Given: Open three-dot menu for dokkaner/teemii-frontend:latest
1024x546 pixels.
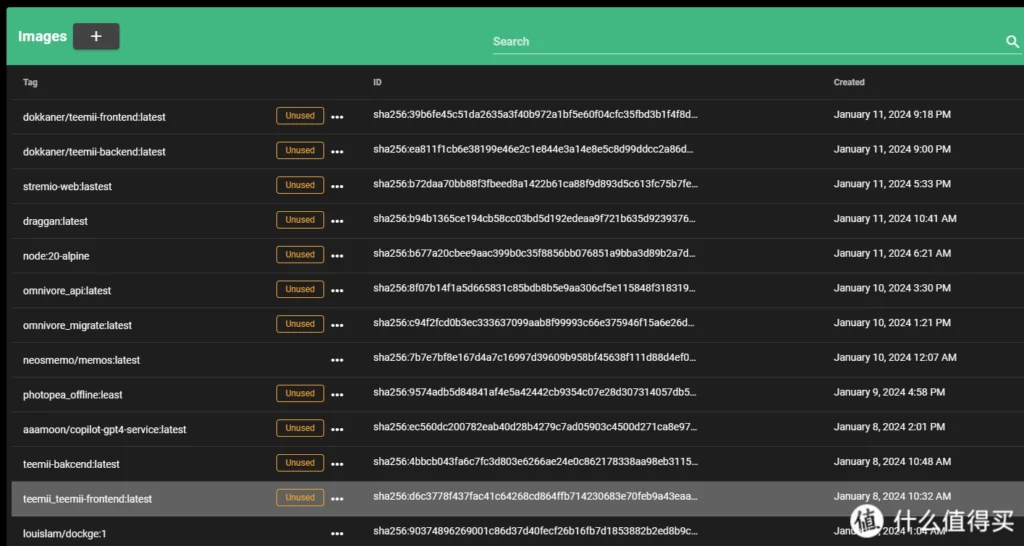Looking at the screenshot, I should tap(337, 117).
